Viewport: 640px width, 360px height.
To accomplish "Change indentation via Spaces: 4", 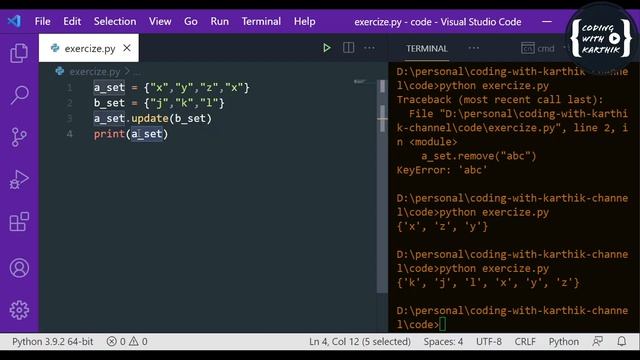I will 443,341.
